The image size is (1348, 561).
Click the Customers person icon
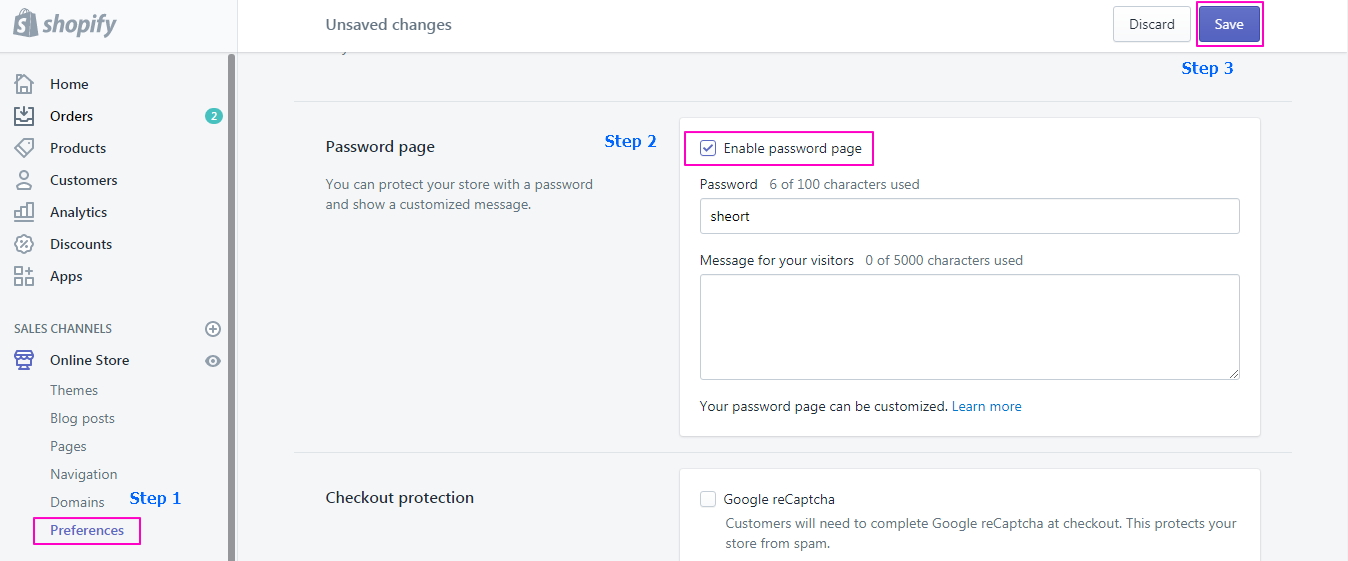pos(24,180)
